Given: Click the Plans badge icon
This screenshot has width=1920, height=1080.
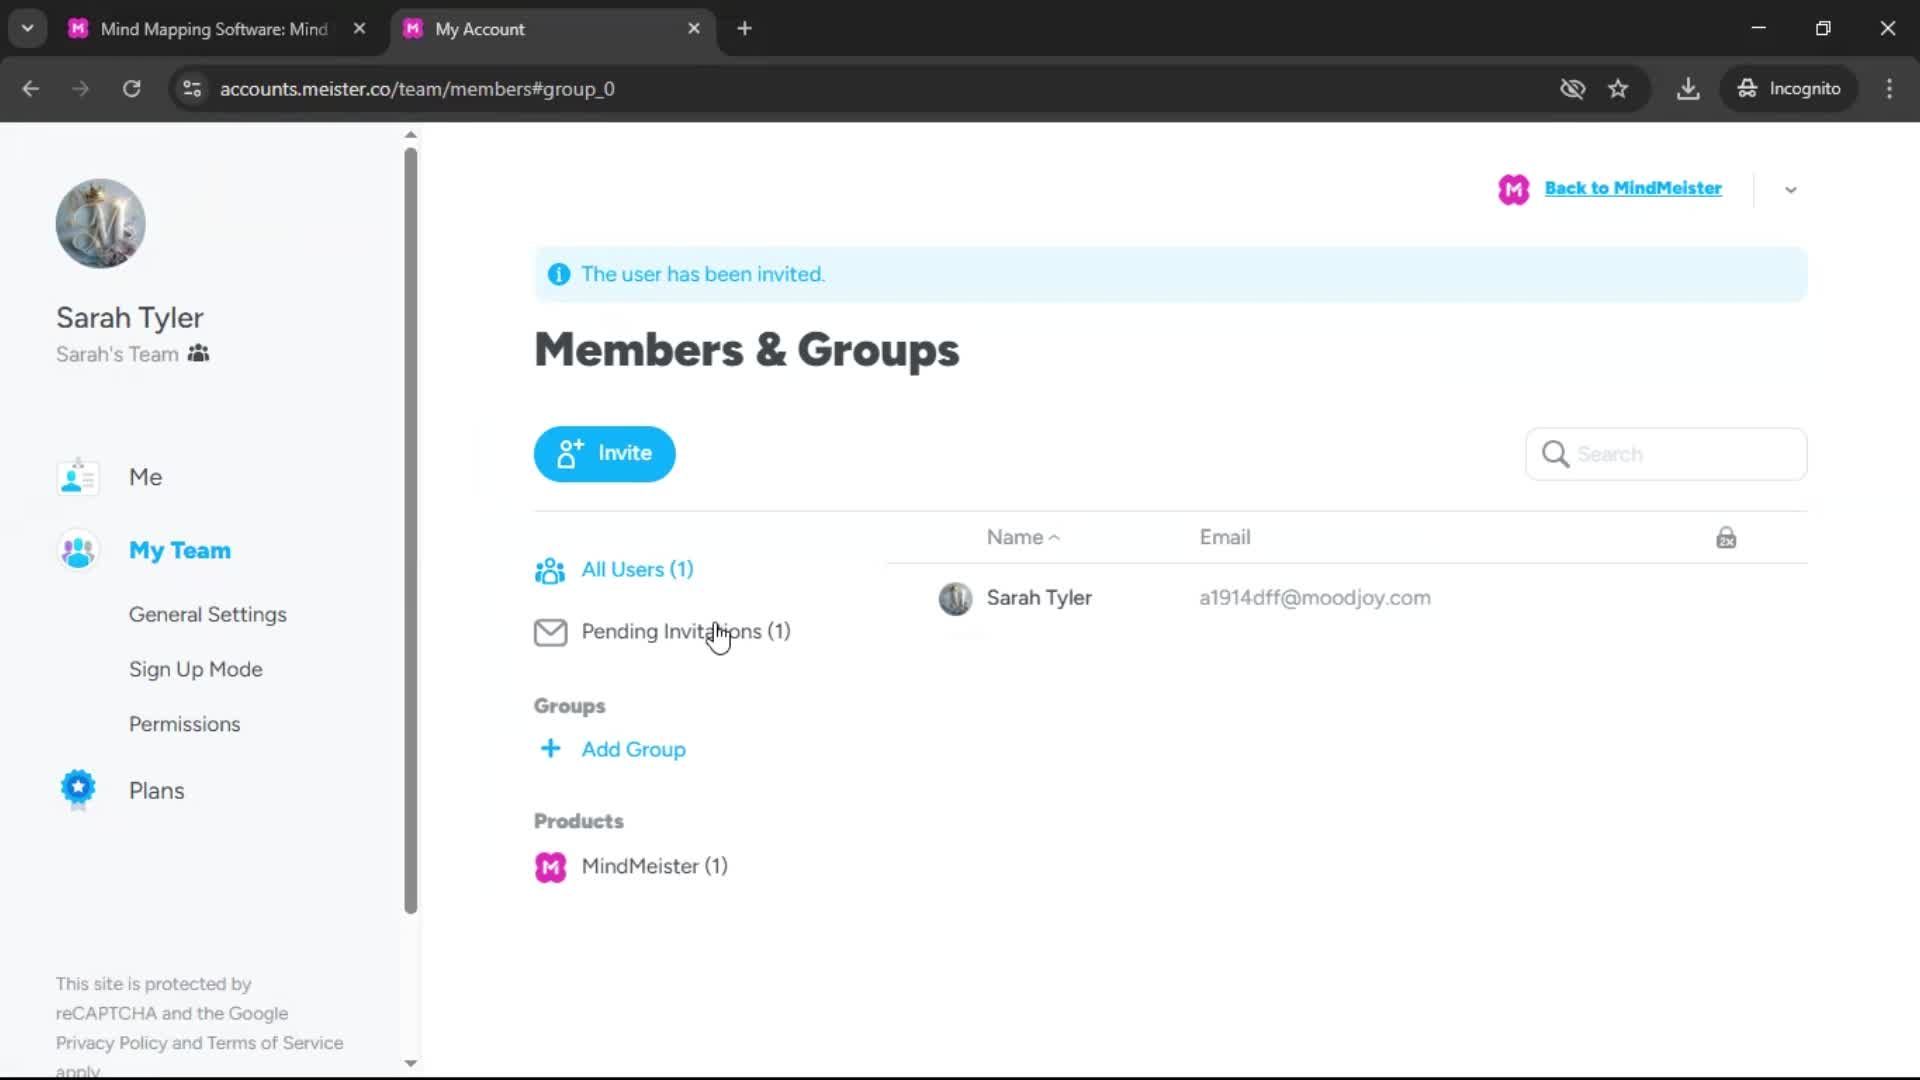Looking at the screenshot, I should [78, 790].
